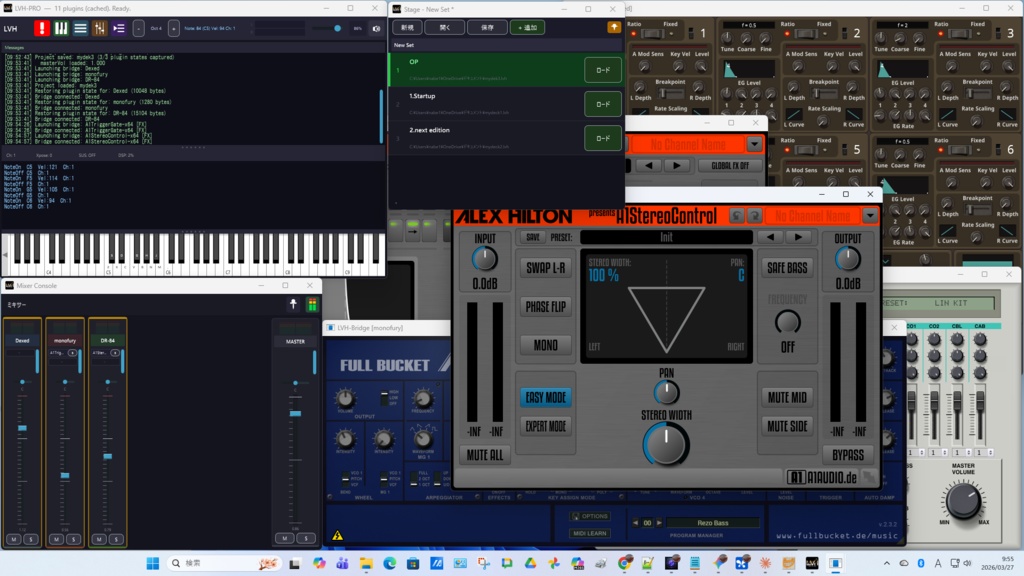Adjust the master volume slider in LVH toolbar
Image resolution: width=1024 pixels, height=576 pixels.
click(x=328, y=29)
